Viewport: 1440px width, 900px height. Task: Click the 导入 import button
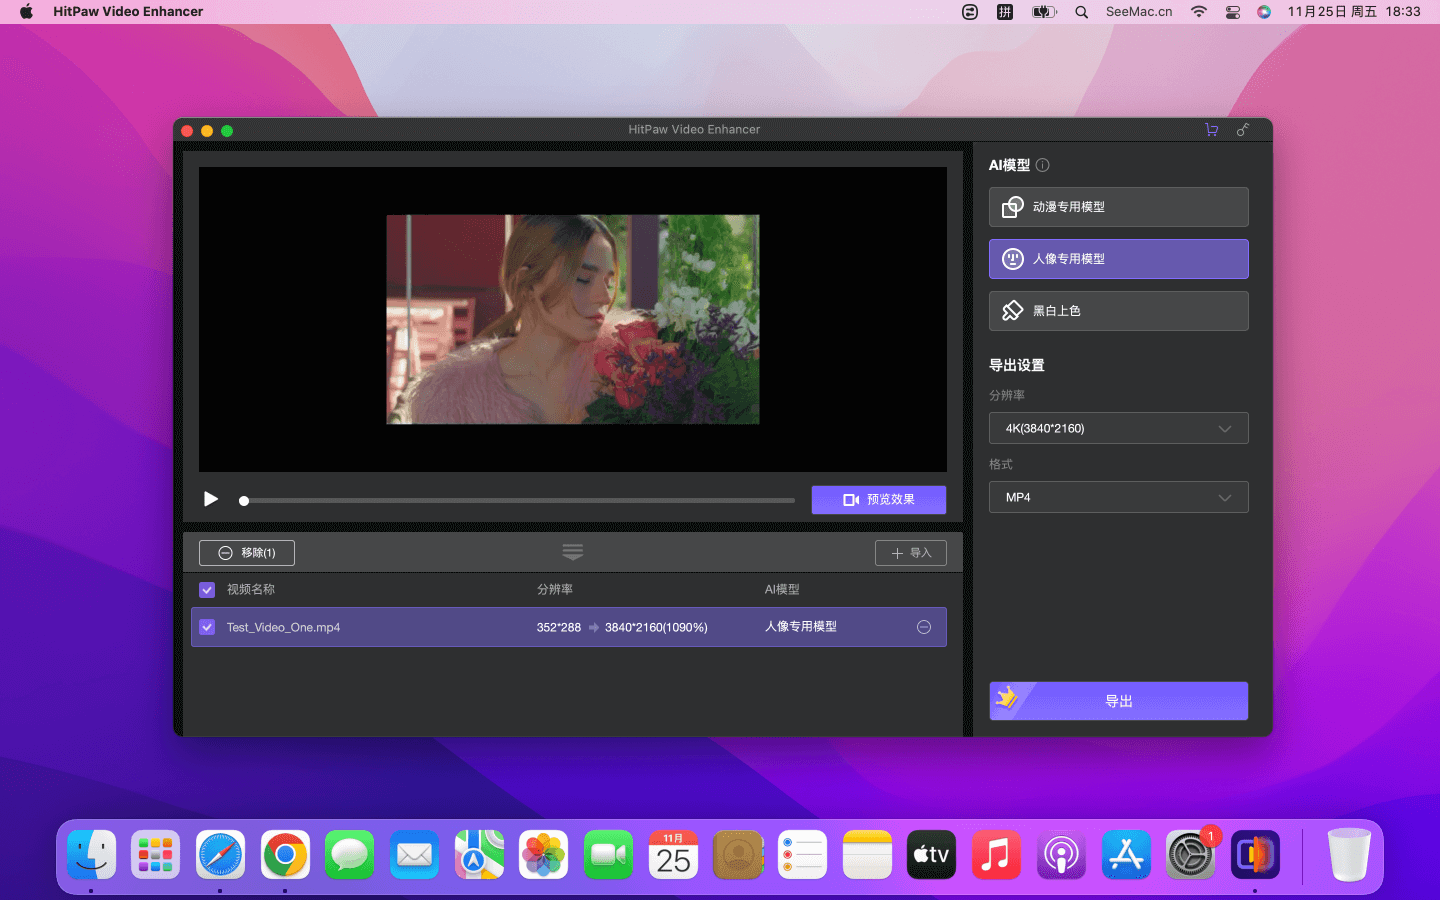(910, 553)
